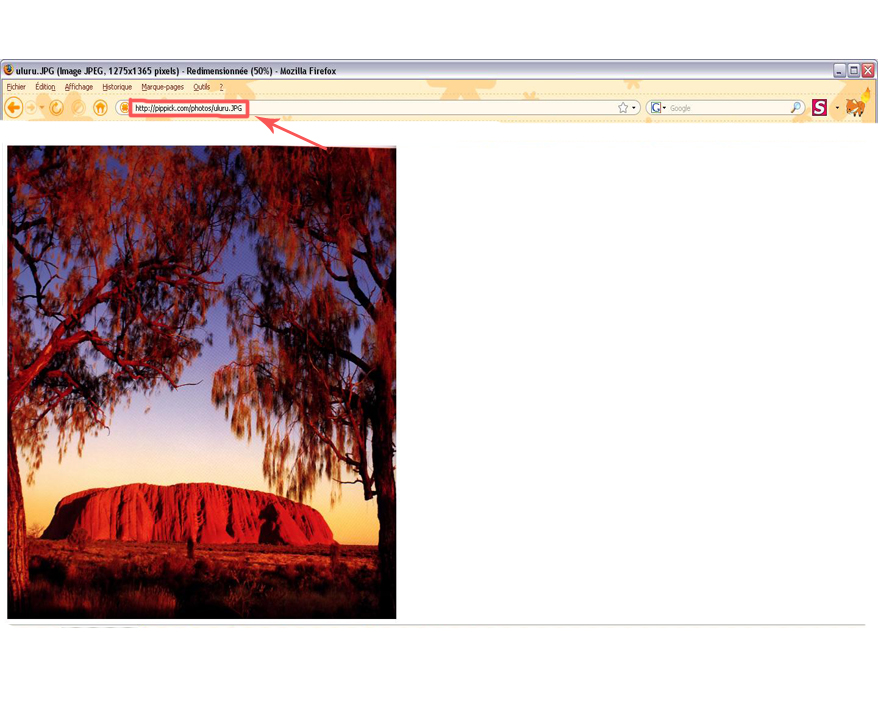Click the Back navigation arrow

point(14,108)
